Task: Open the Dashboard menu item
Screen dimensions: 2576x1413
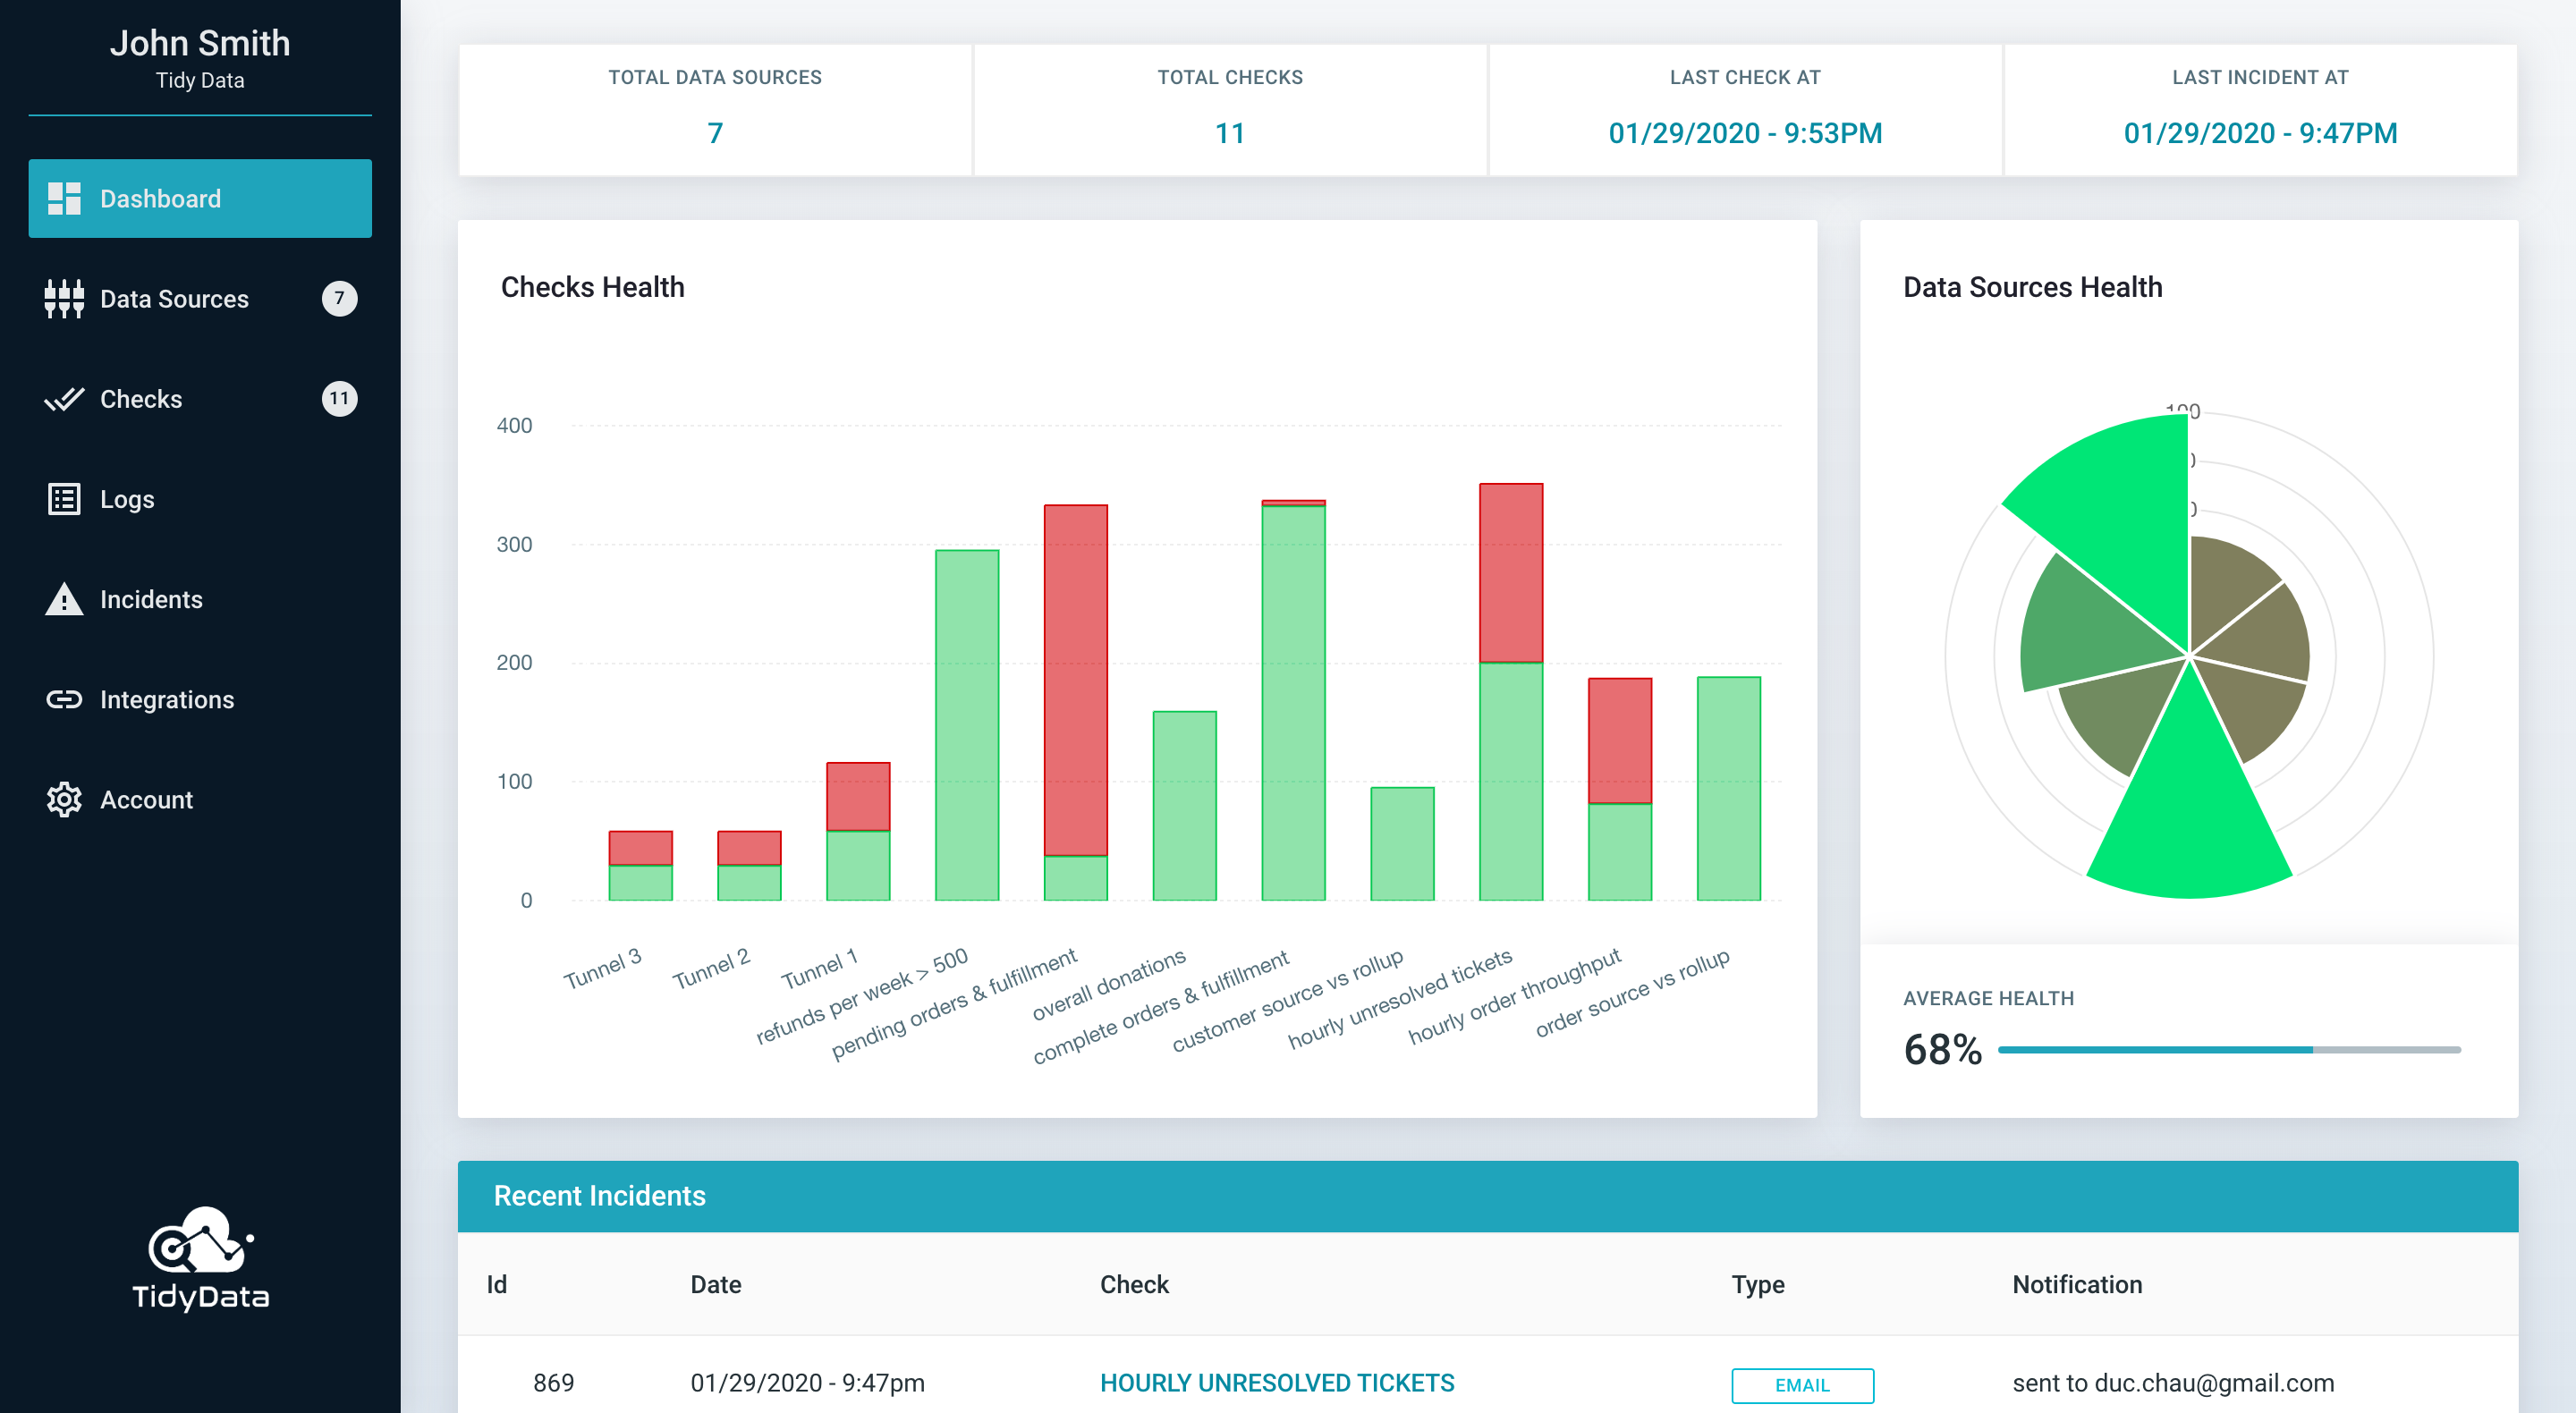Action: (x=200, y=198)
